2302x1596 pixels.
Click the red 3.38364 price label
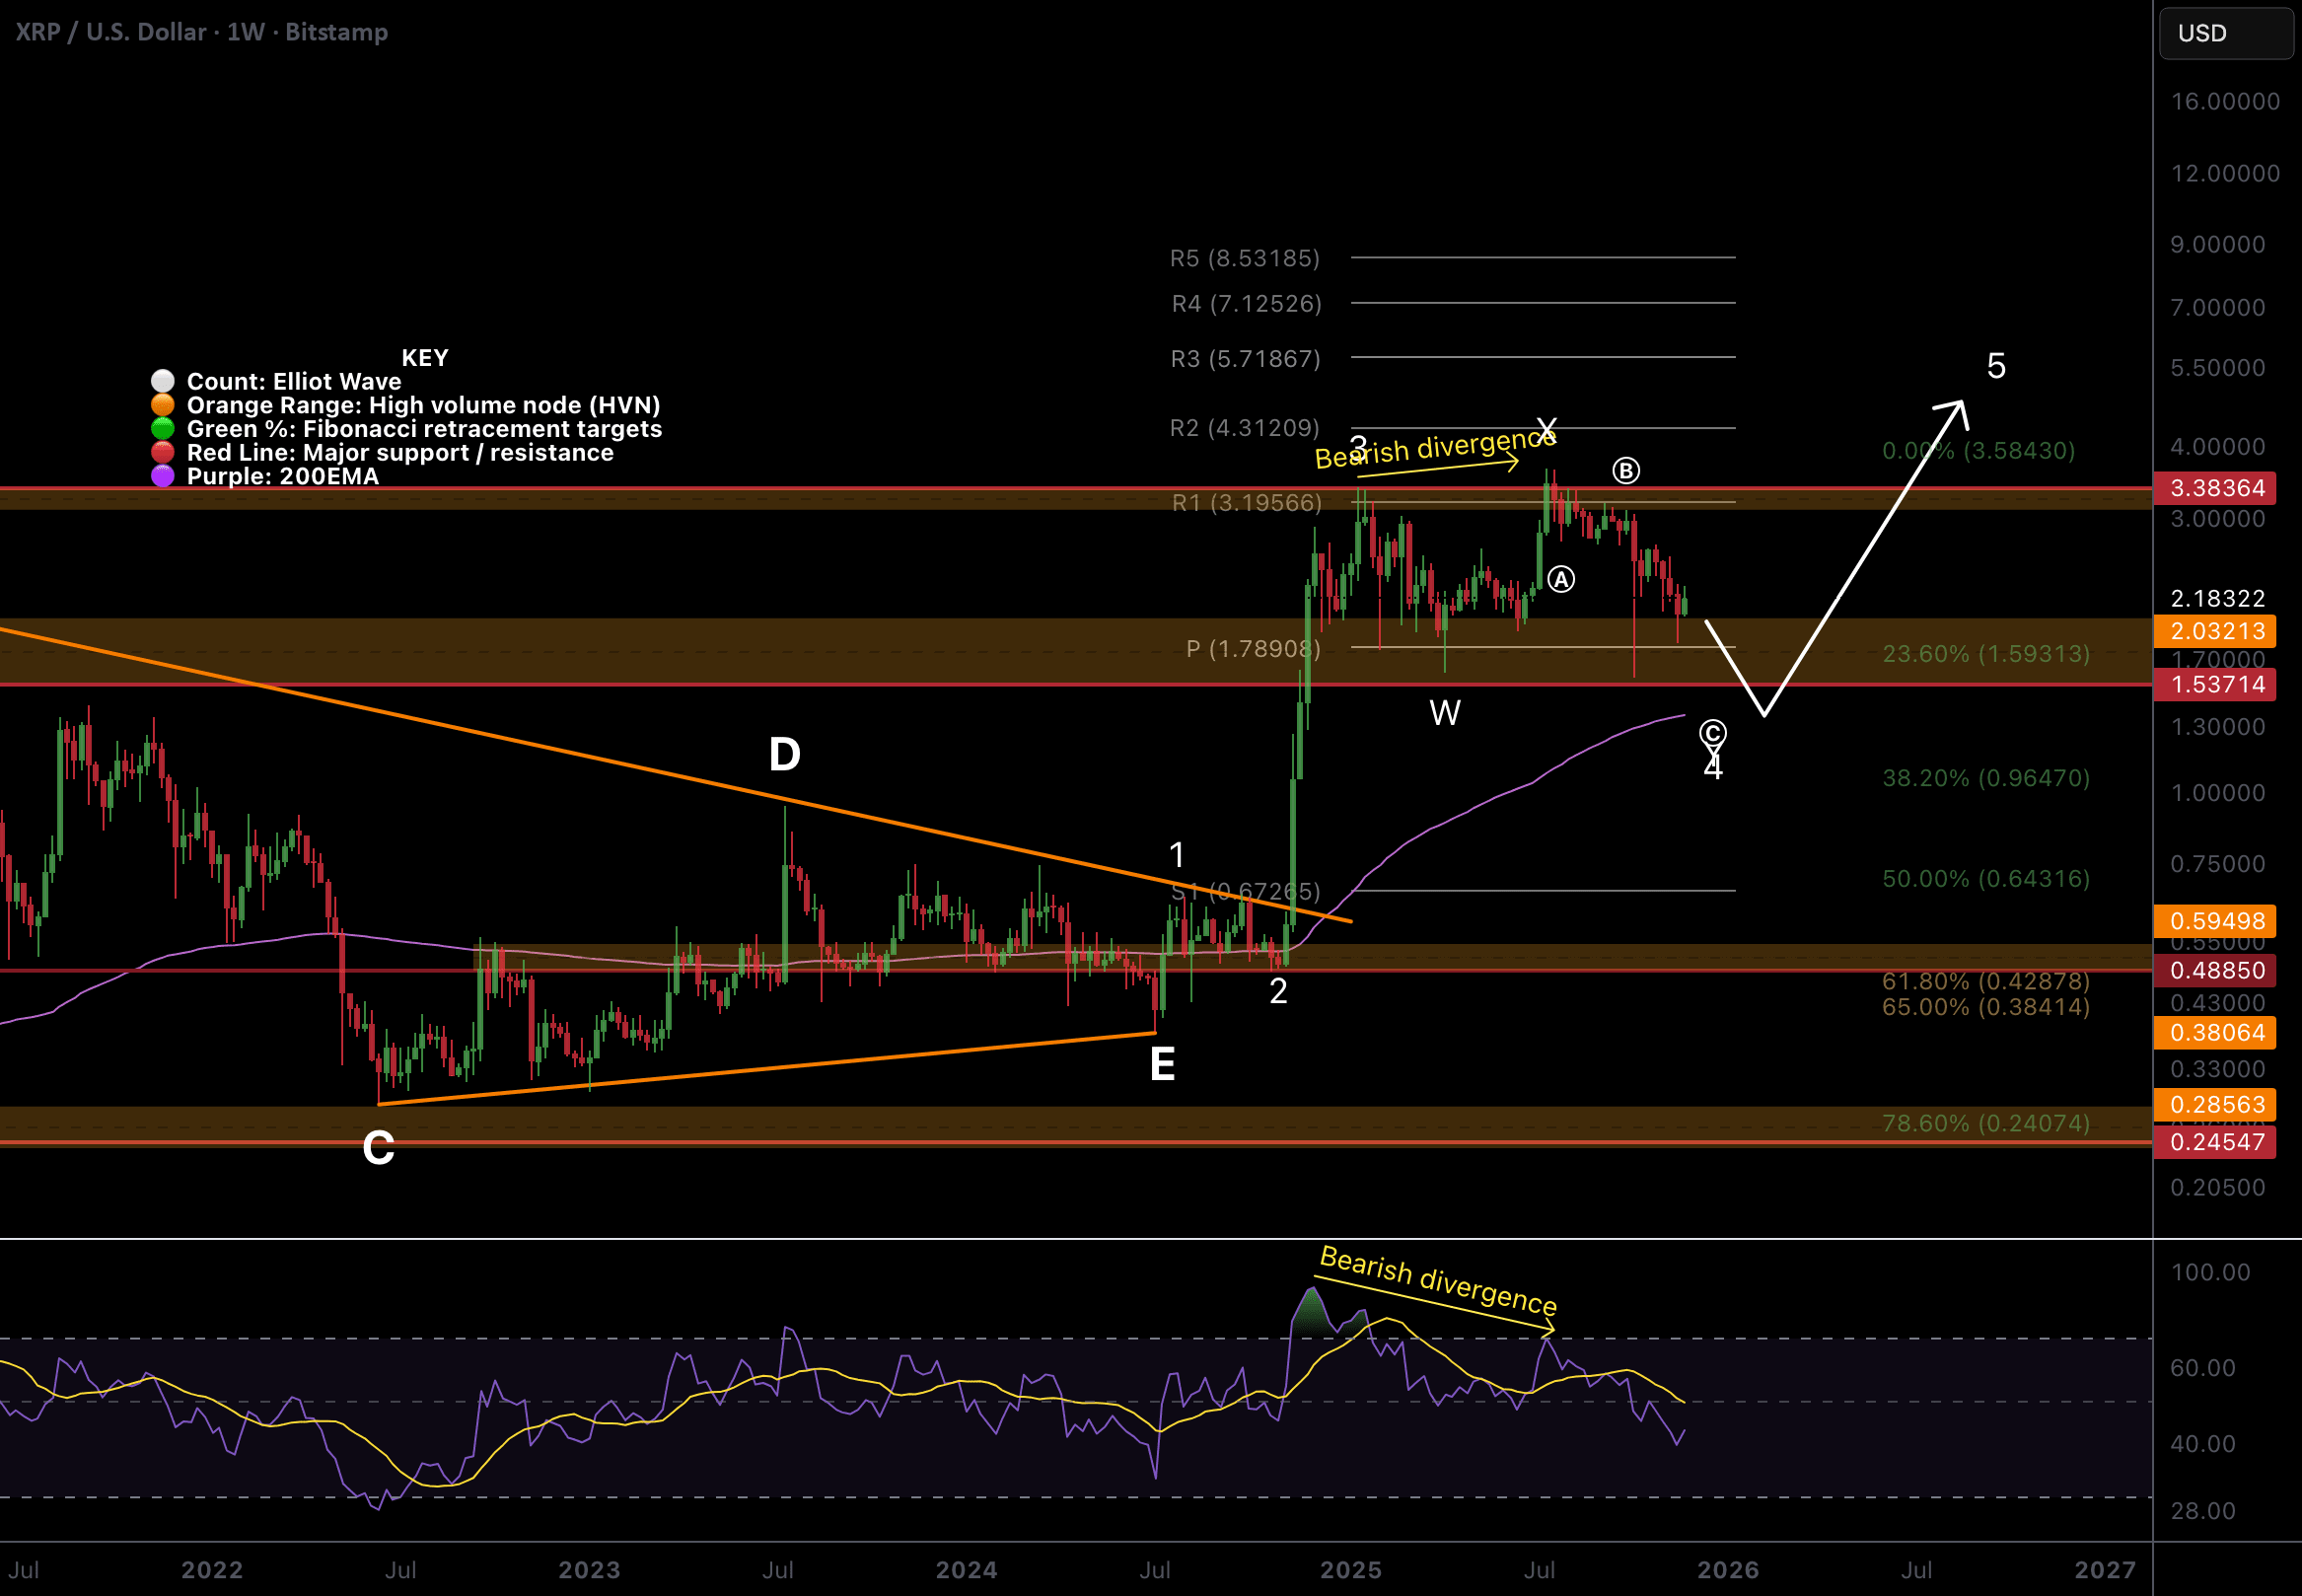[x=2216, y=488]
